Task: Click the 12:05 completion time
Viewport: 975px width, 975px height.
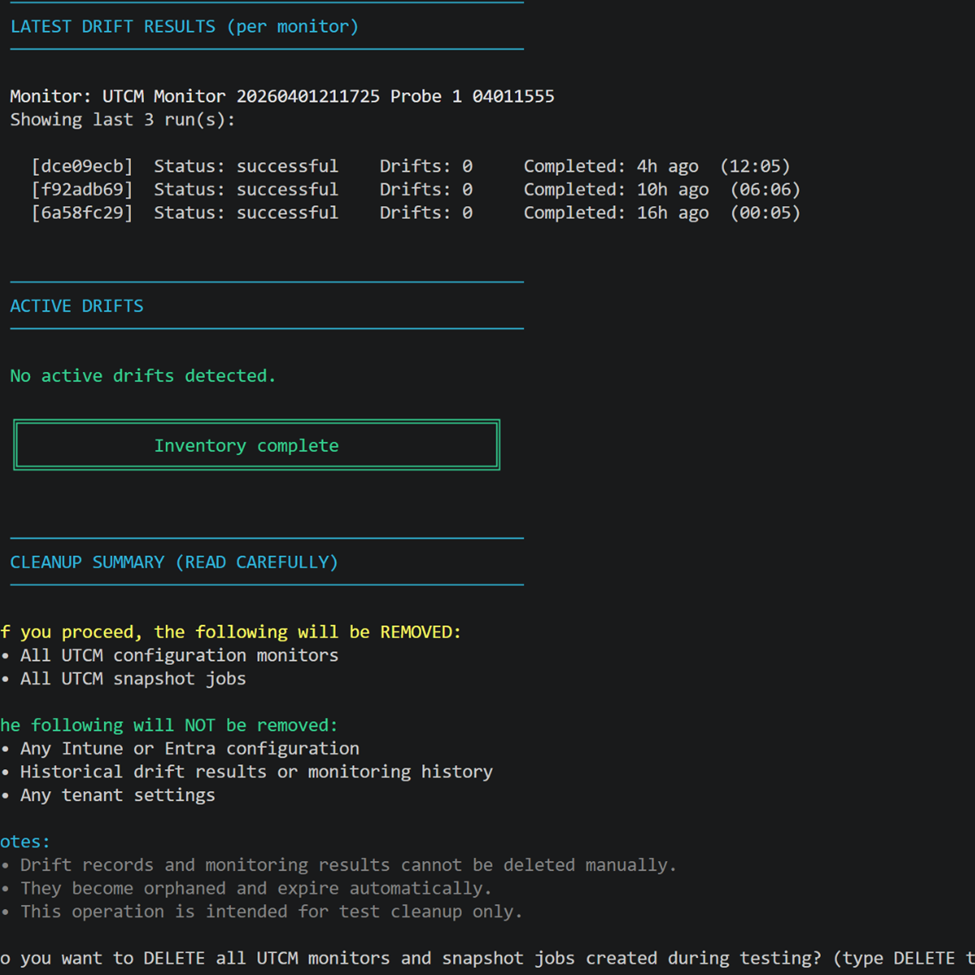Action: [x=755, y=167]
